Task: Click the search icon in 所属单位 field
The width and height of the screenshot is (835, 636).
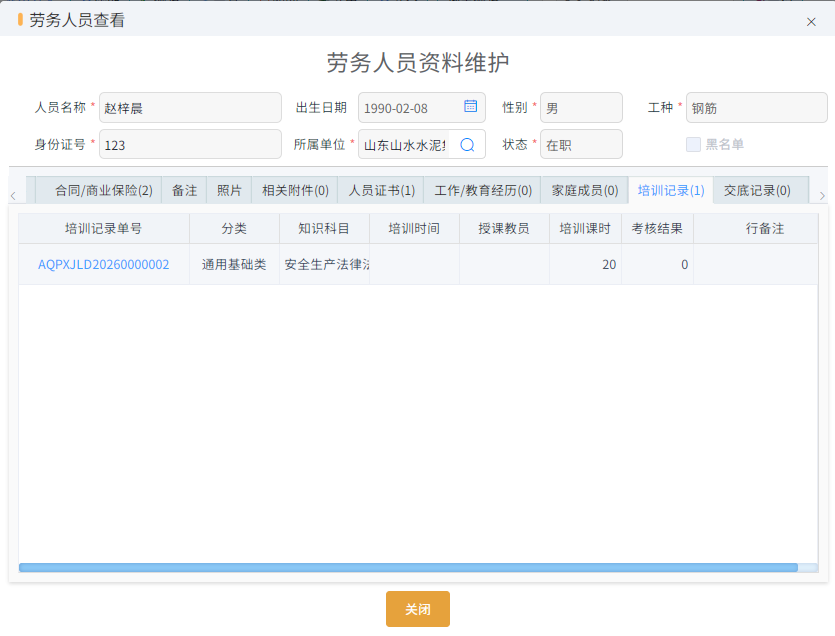Action: (467, 144)
